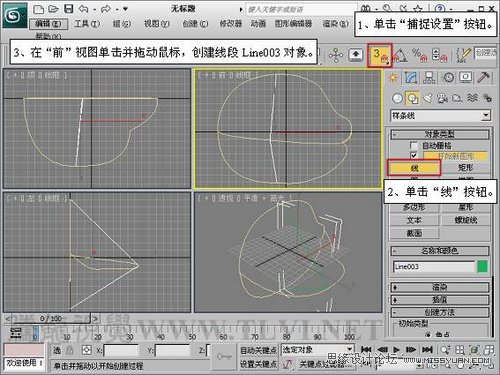Screen dimensions: 500x375
Task: Select the 角点 Corner radio button
Action: pyautogui.click(x=428, y=334)
